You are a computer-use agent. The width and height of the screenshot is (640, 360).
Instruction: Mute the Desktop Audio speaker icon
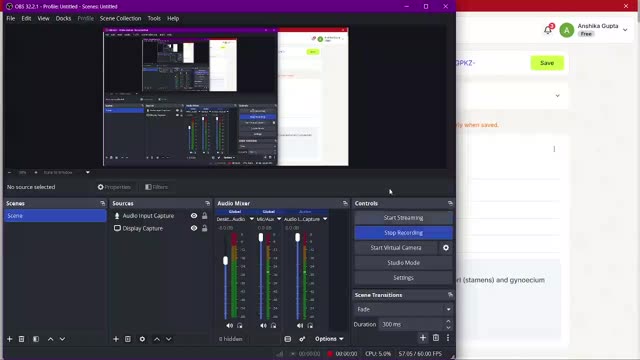(229, 325)
